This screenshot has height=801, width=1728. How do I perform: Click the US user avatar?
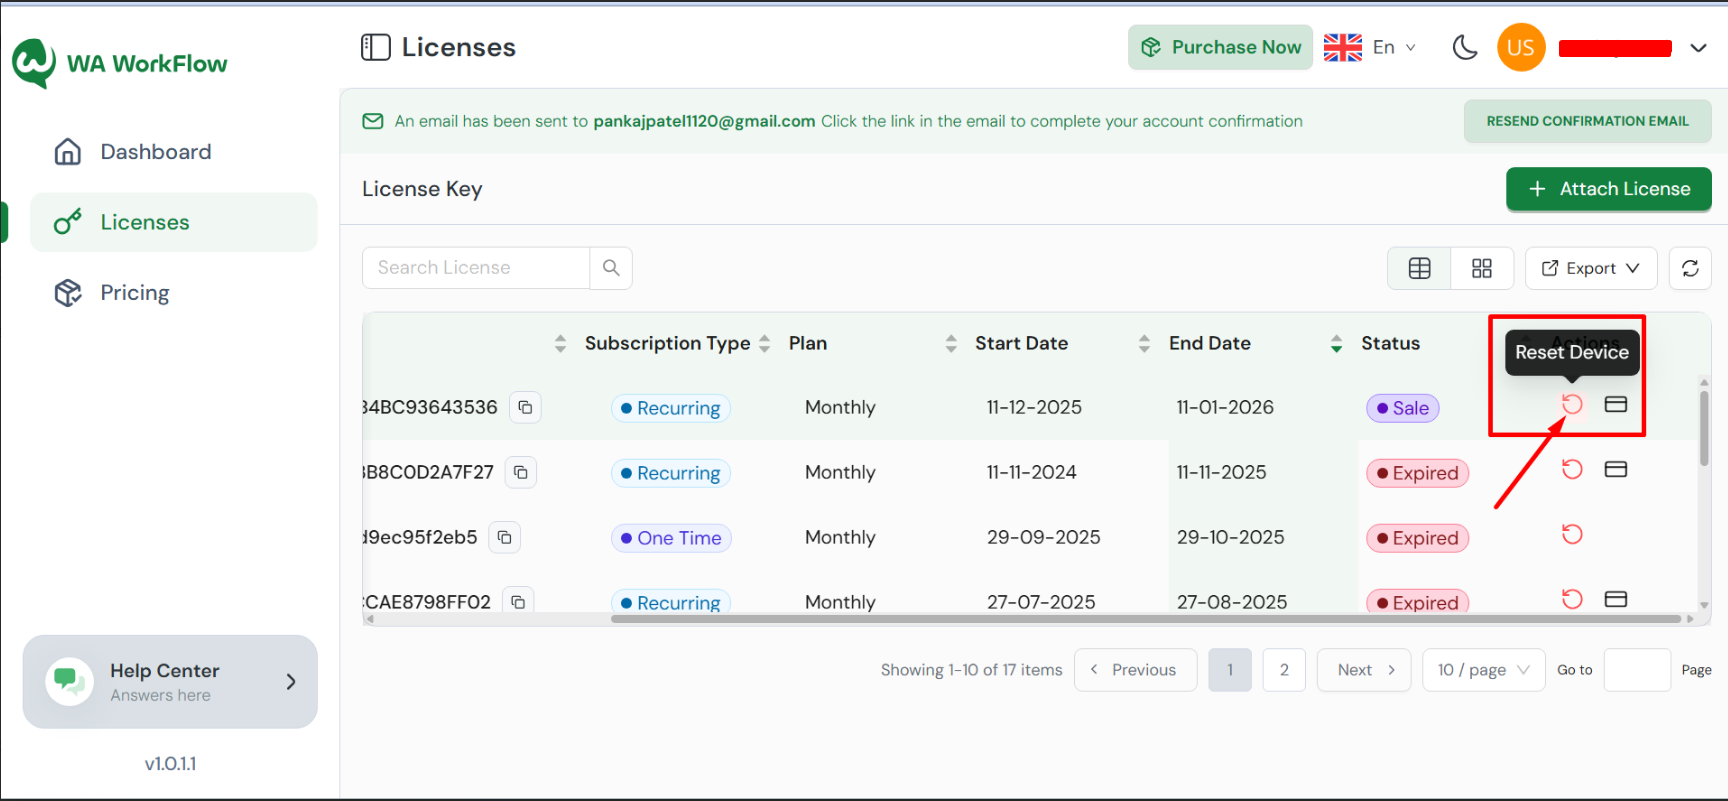coord(1520,47)
